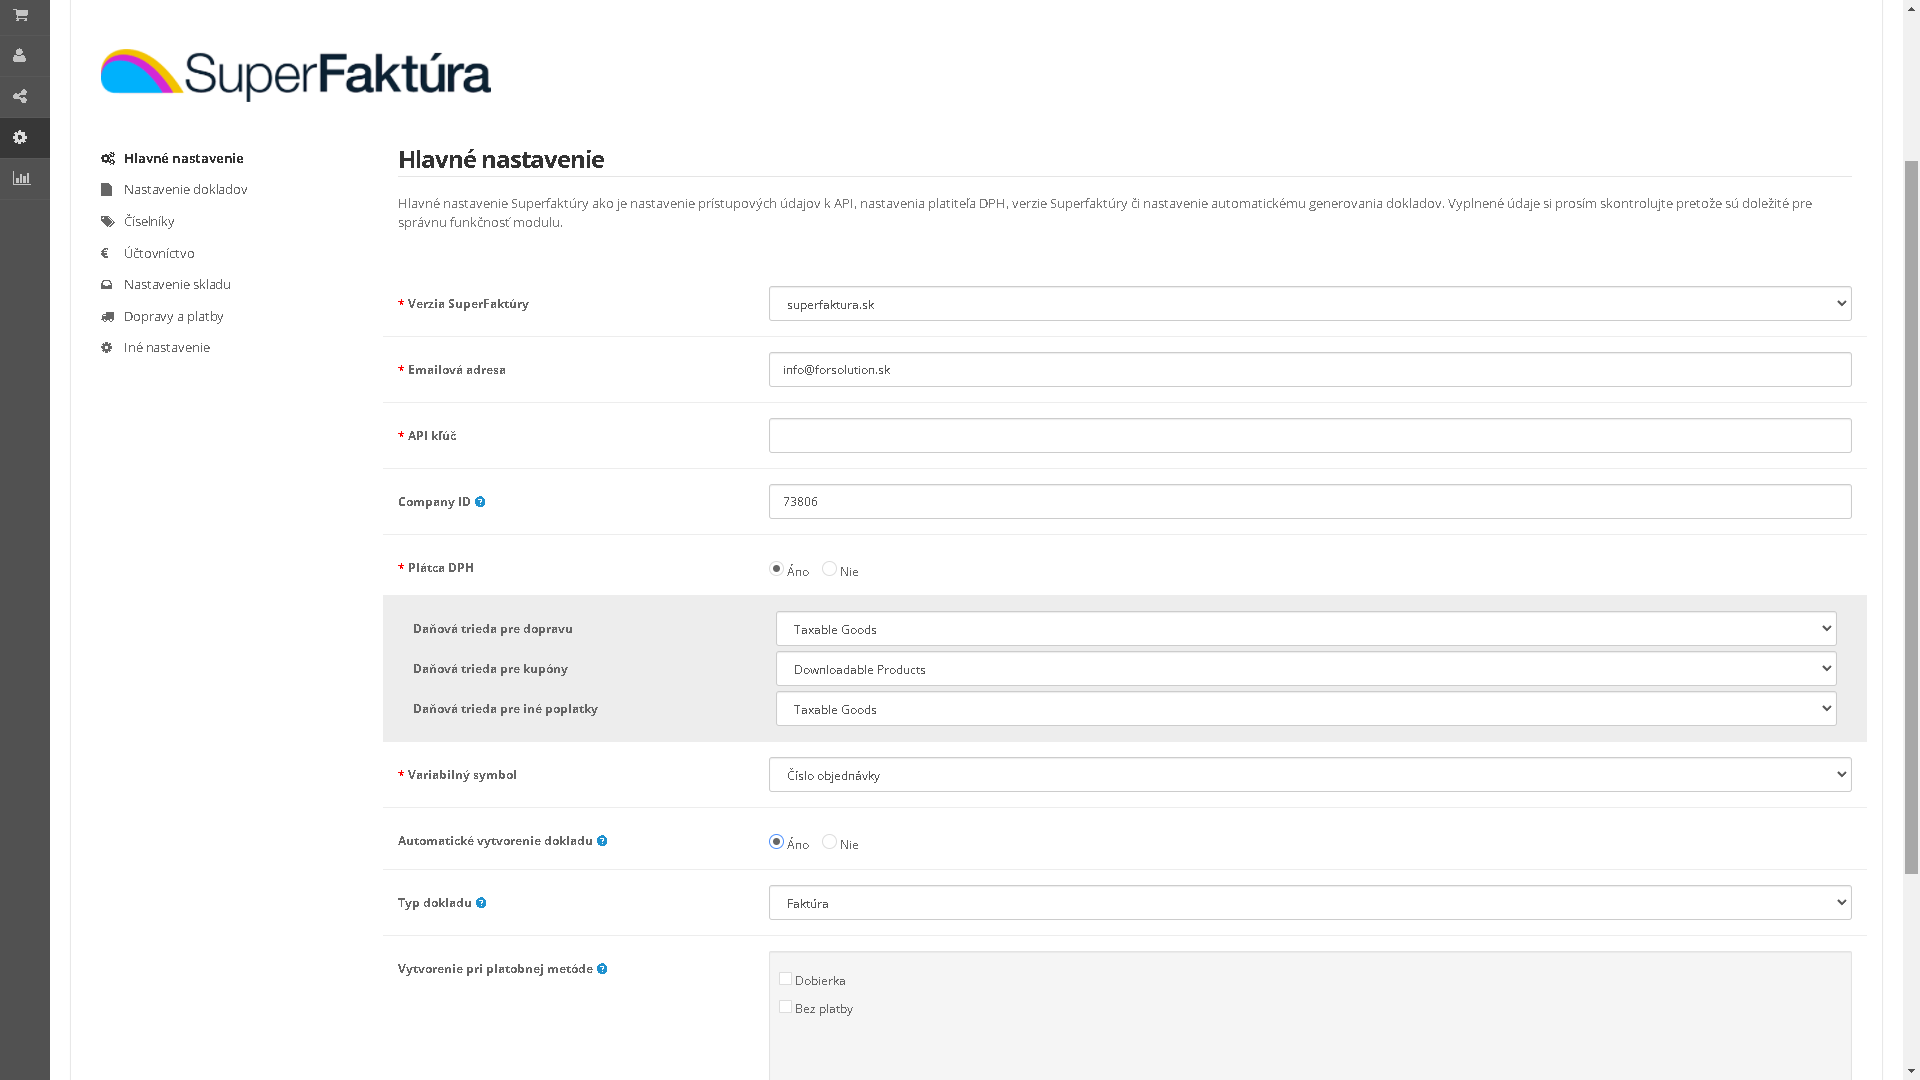Select Nie for Automatické vytvorenie dokladu
Image resolution: width=1920 pixels, height=1080 pixels.
click(x=829, y=842)
